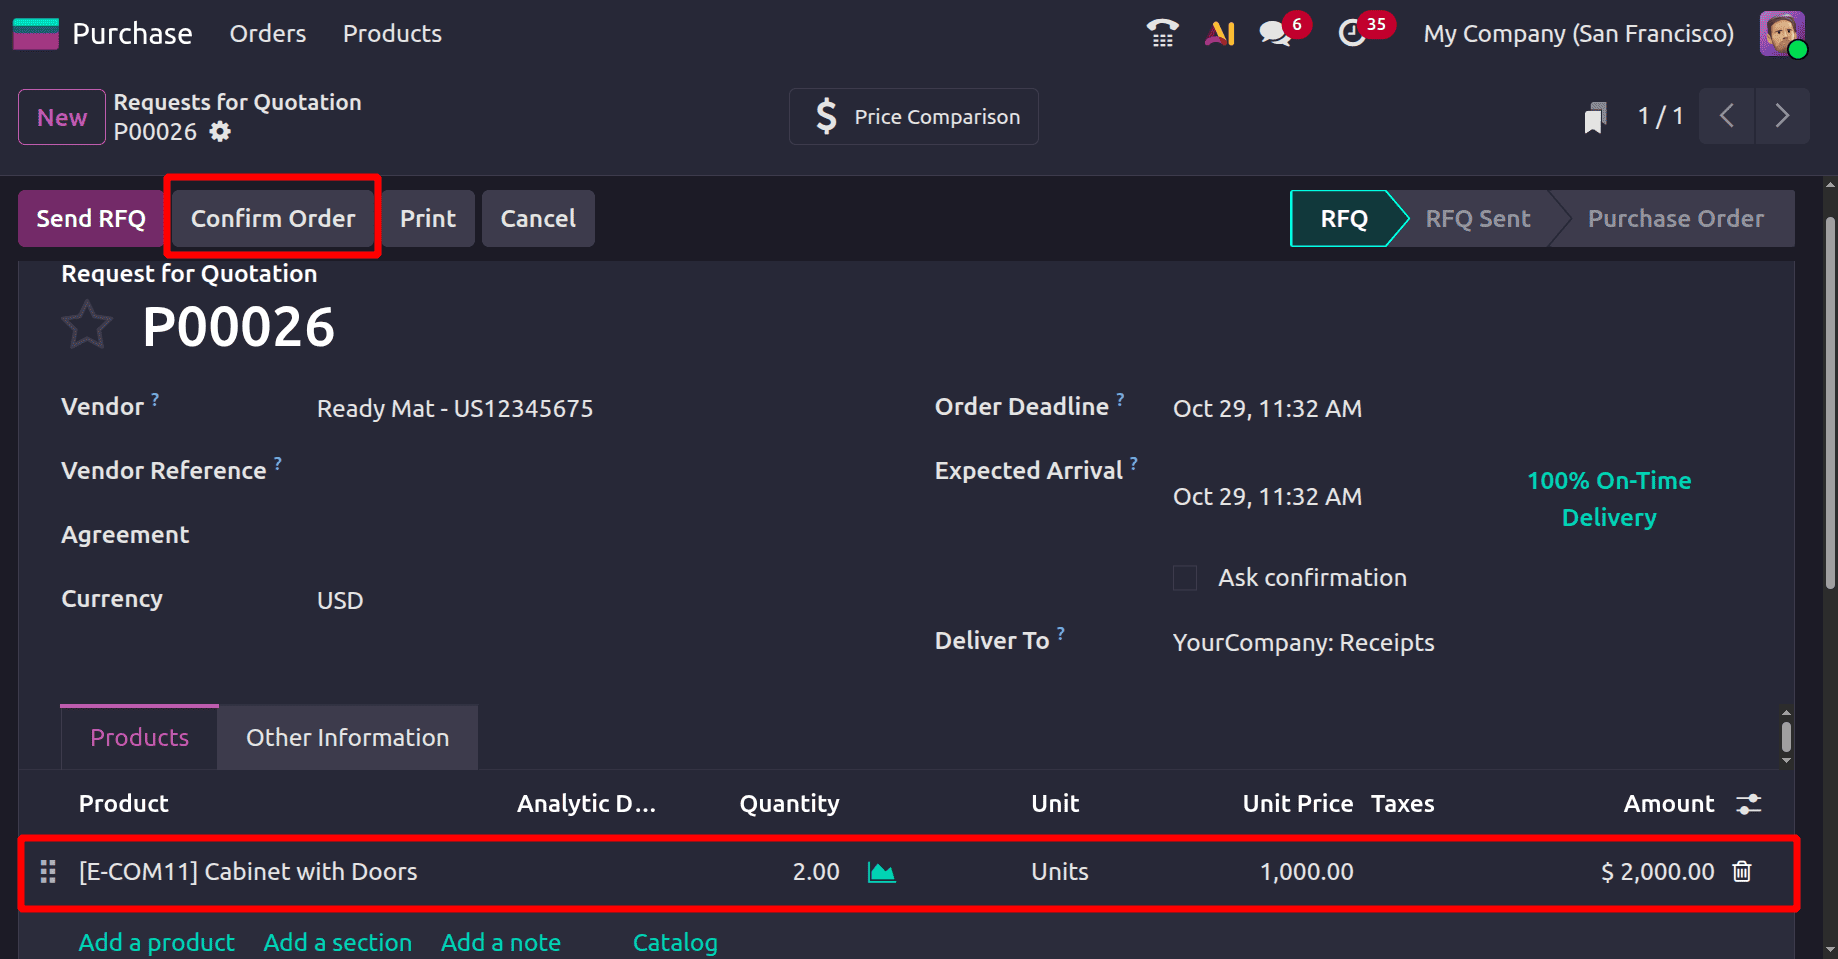The height and width of the screenshot is (959, 1838).
Task: Open the Orders menu
Action: click(267, 32)
